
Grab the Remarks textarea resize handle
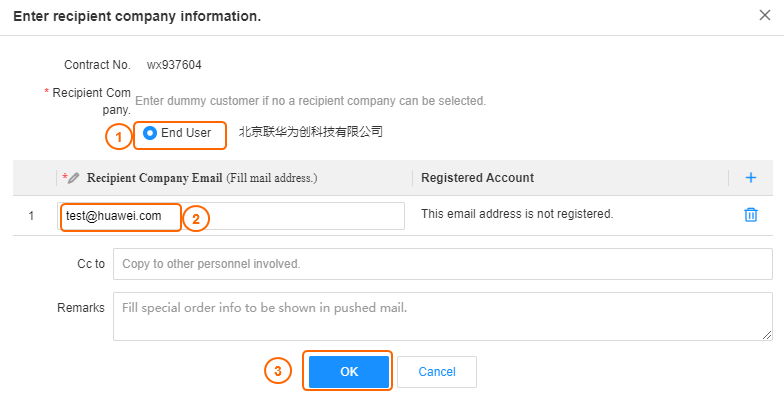[x=767, y=336]
